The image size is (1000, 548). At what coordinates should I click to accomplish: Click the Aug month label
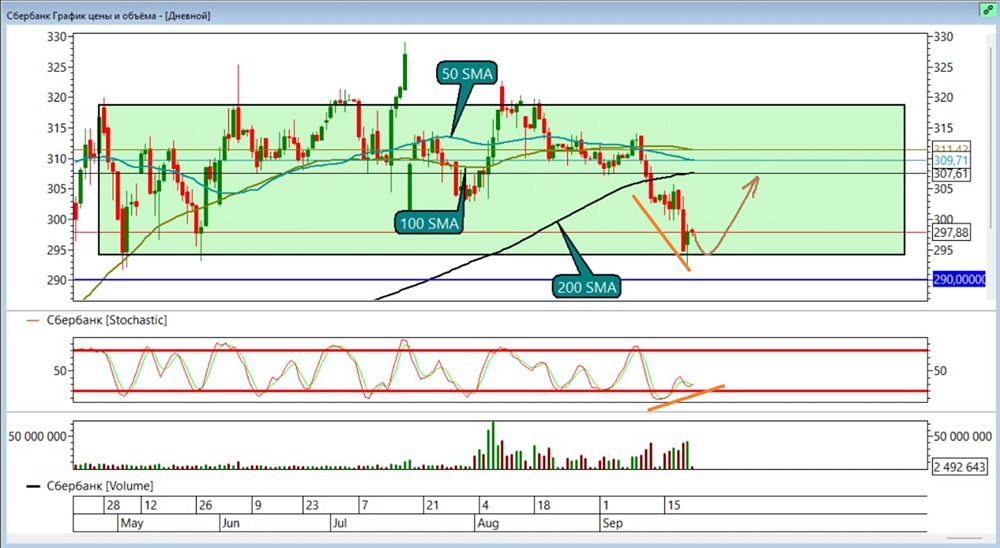(488, 523)
